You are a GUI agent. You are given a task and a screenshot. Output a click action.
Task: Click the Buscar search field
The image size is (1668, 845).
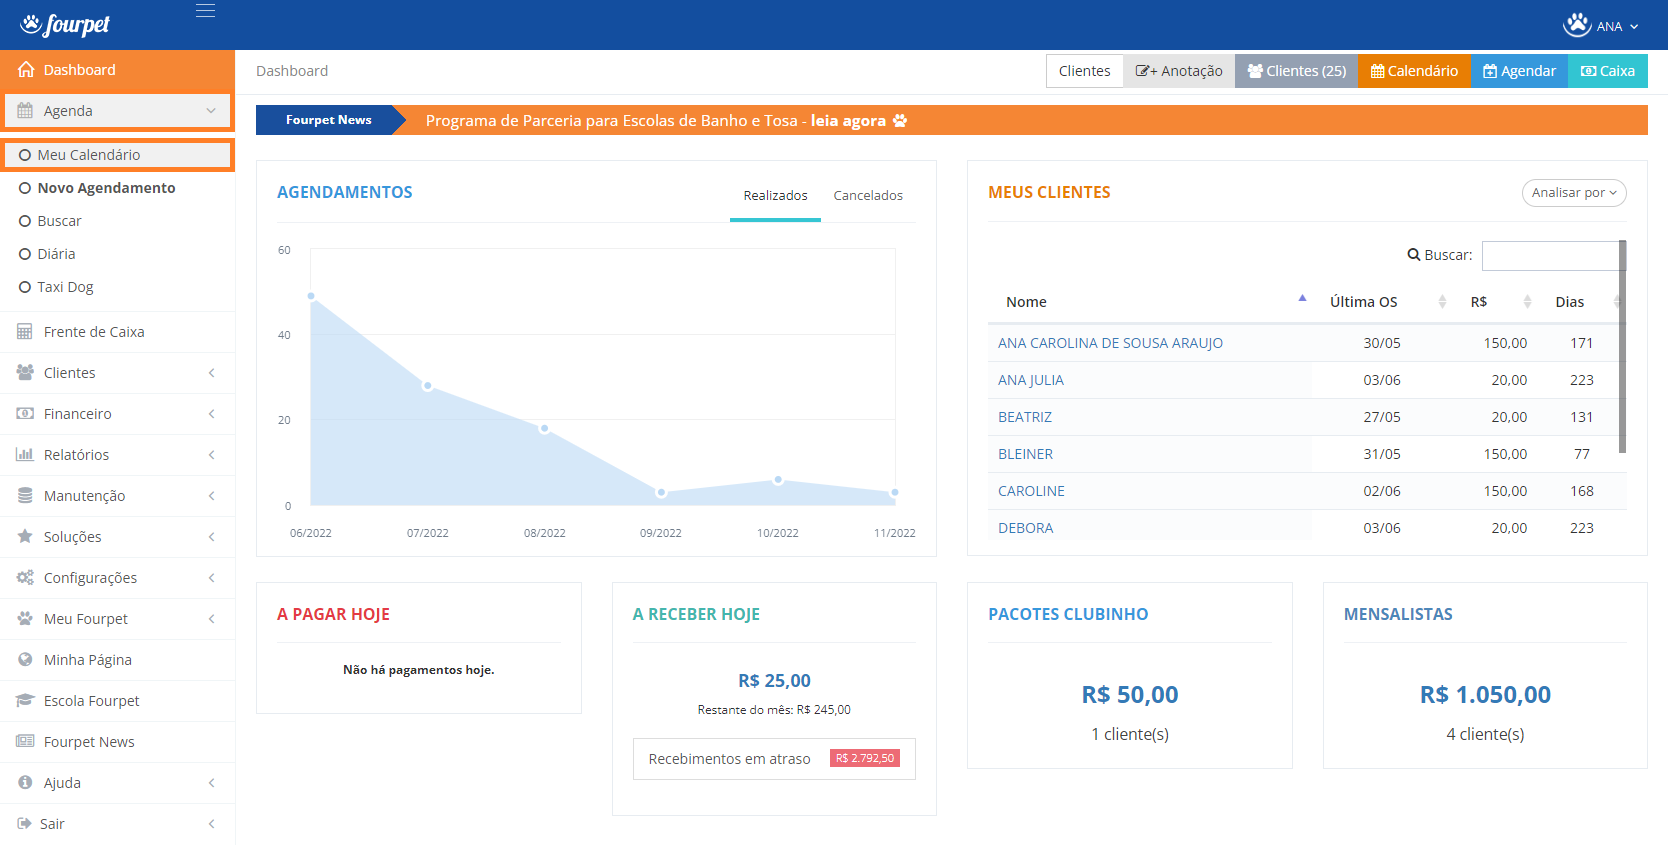[1552, 255]
